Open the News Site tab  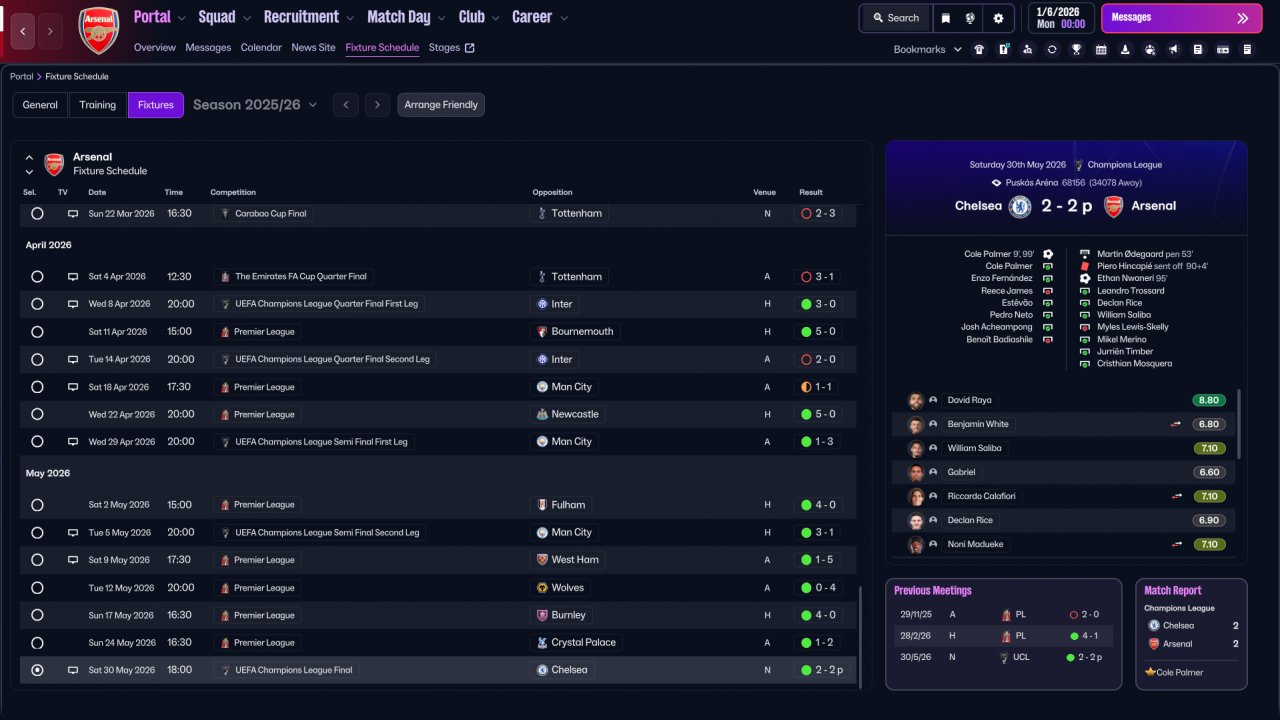[314, 47]
